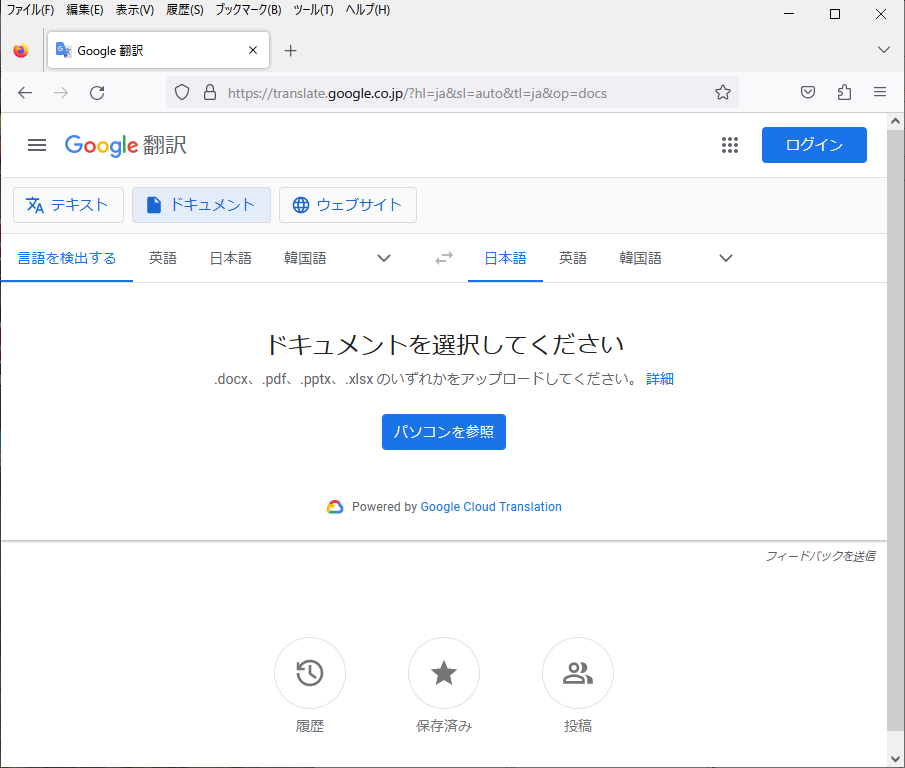Click scrollbar down arrow
This screenshot has width=905, height=768.
(x=895, y=758)
